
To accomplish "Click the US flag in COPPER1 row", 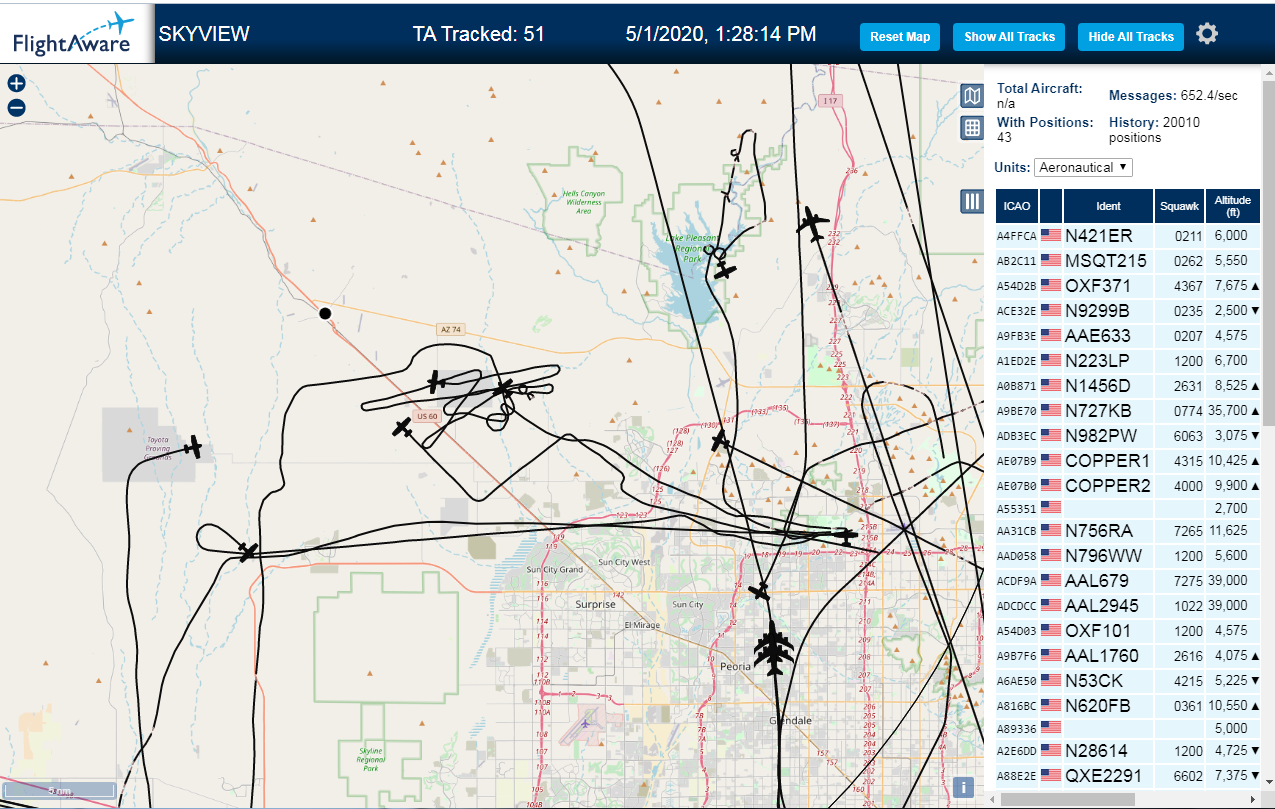I will point(1051,460).
